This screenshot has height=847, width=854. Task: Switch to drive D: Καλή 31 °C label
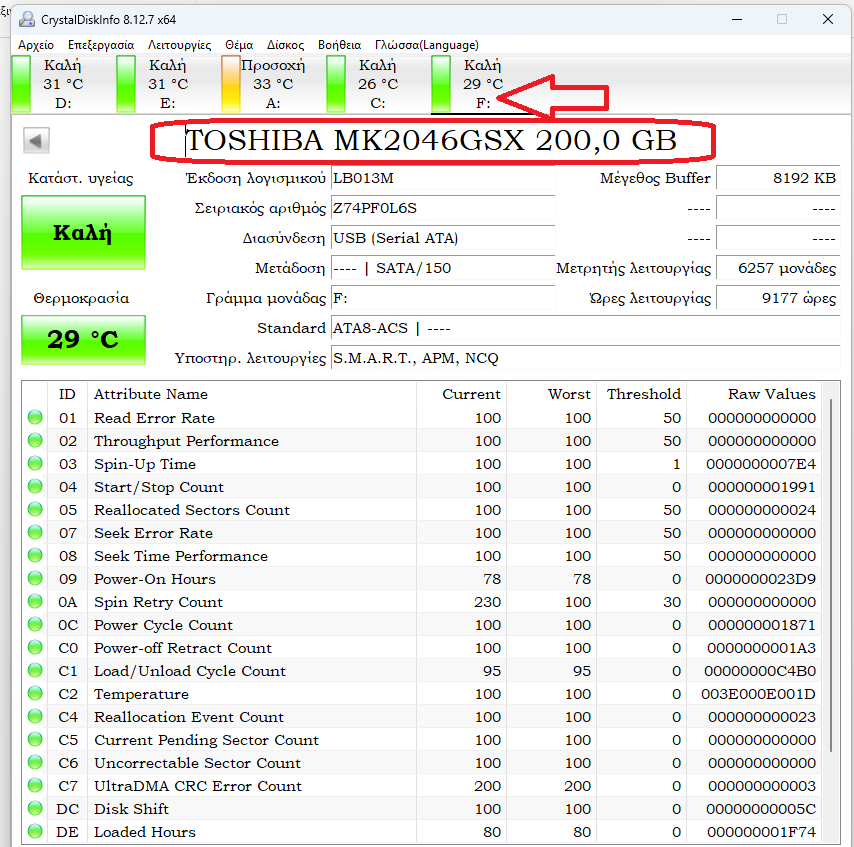point(63,84)
